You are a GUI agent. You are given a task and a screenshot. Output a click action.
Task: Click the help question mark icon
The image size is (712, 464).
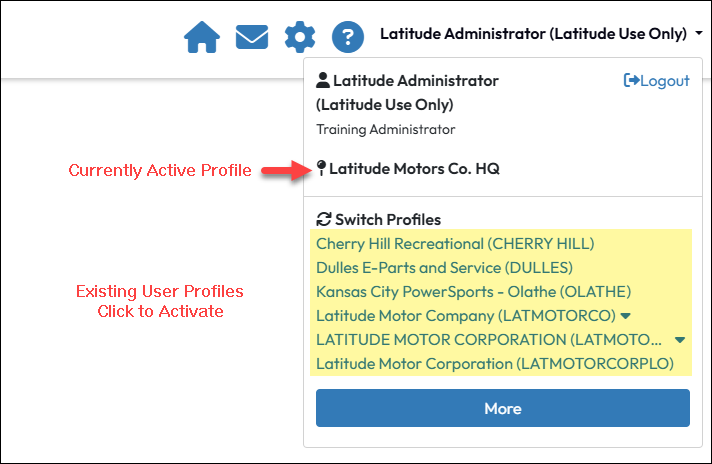coord(347,37)
